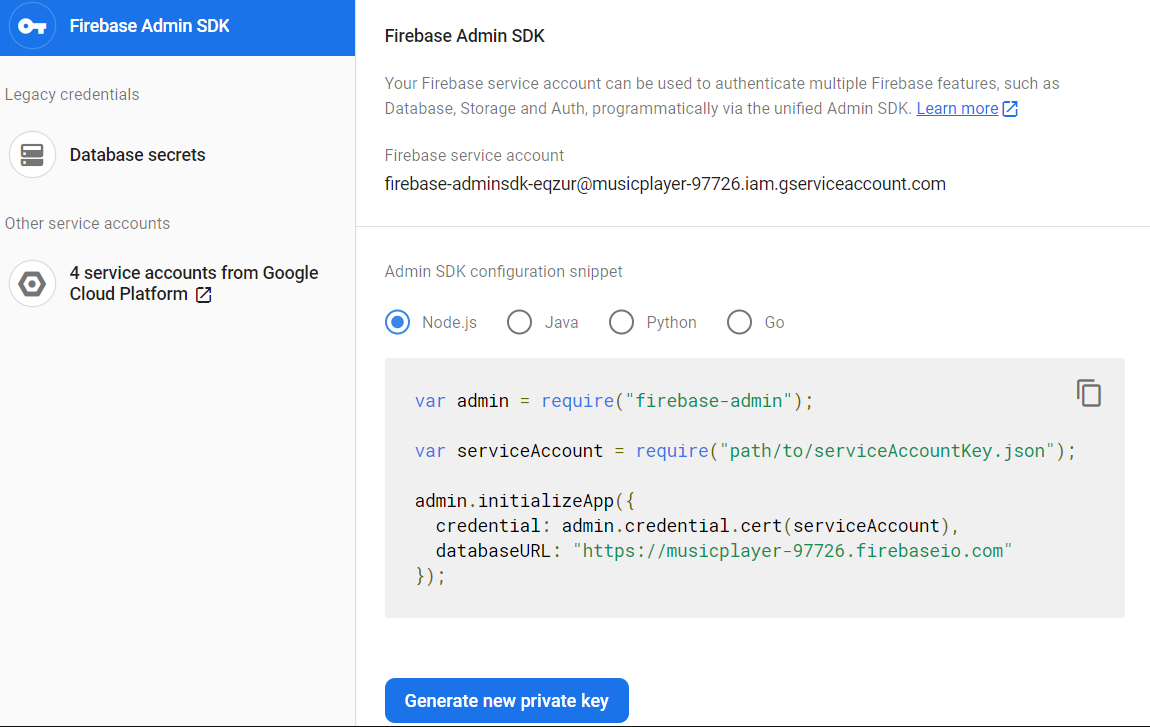Copy the configuration snippet with copy icon
The height and width of the screenshot is (727, 1150).
(1089, 393)
